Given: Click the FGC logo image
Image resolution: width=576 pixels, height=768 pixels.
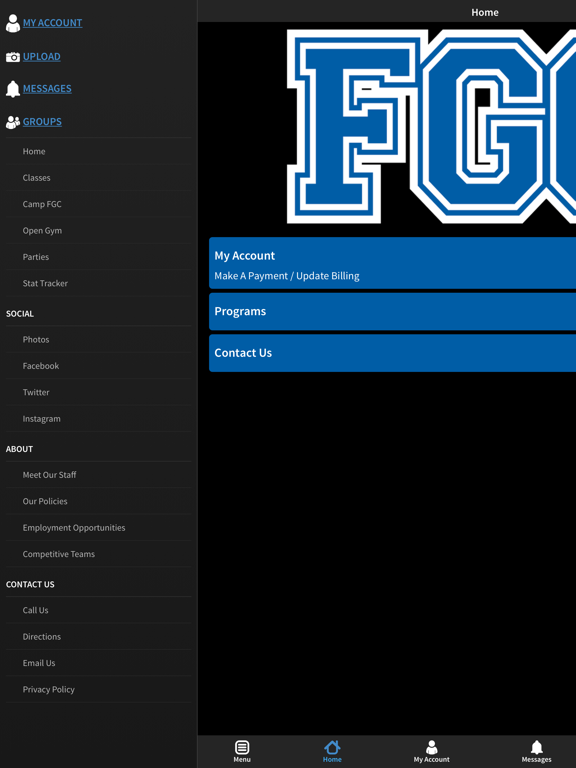Looking at the screenshot, I should point(431,126).
